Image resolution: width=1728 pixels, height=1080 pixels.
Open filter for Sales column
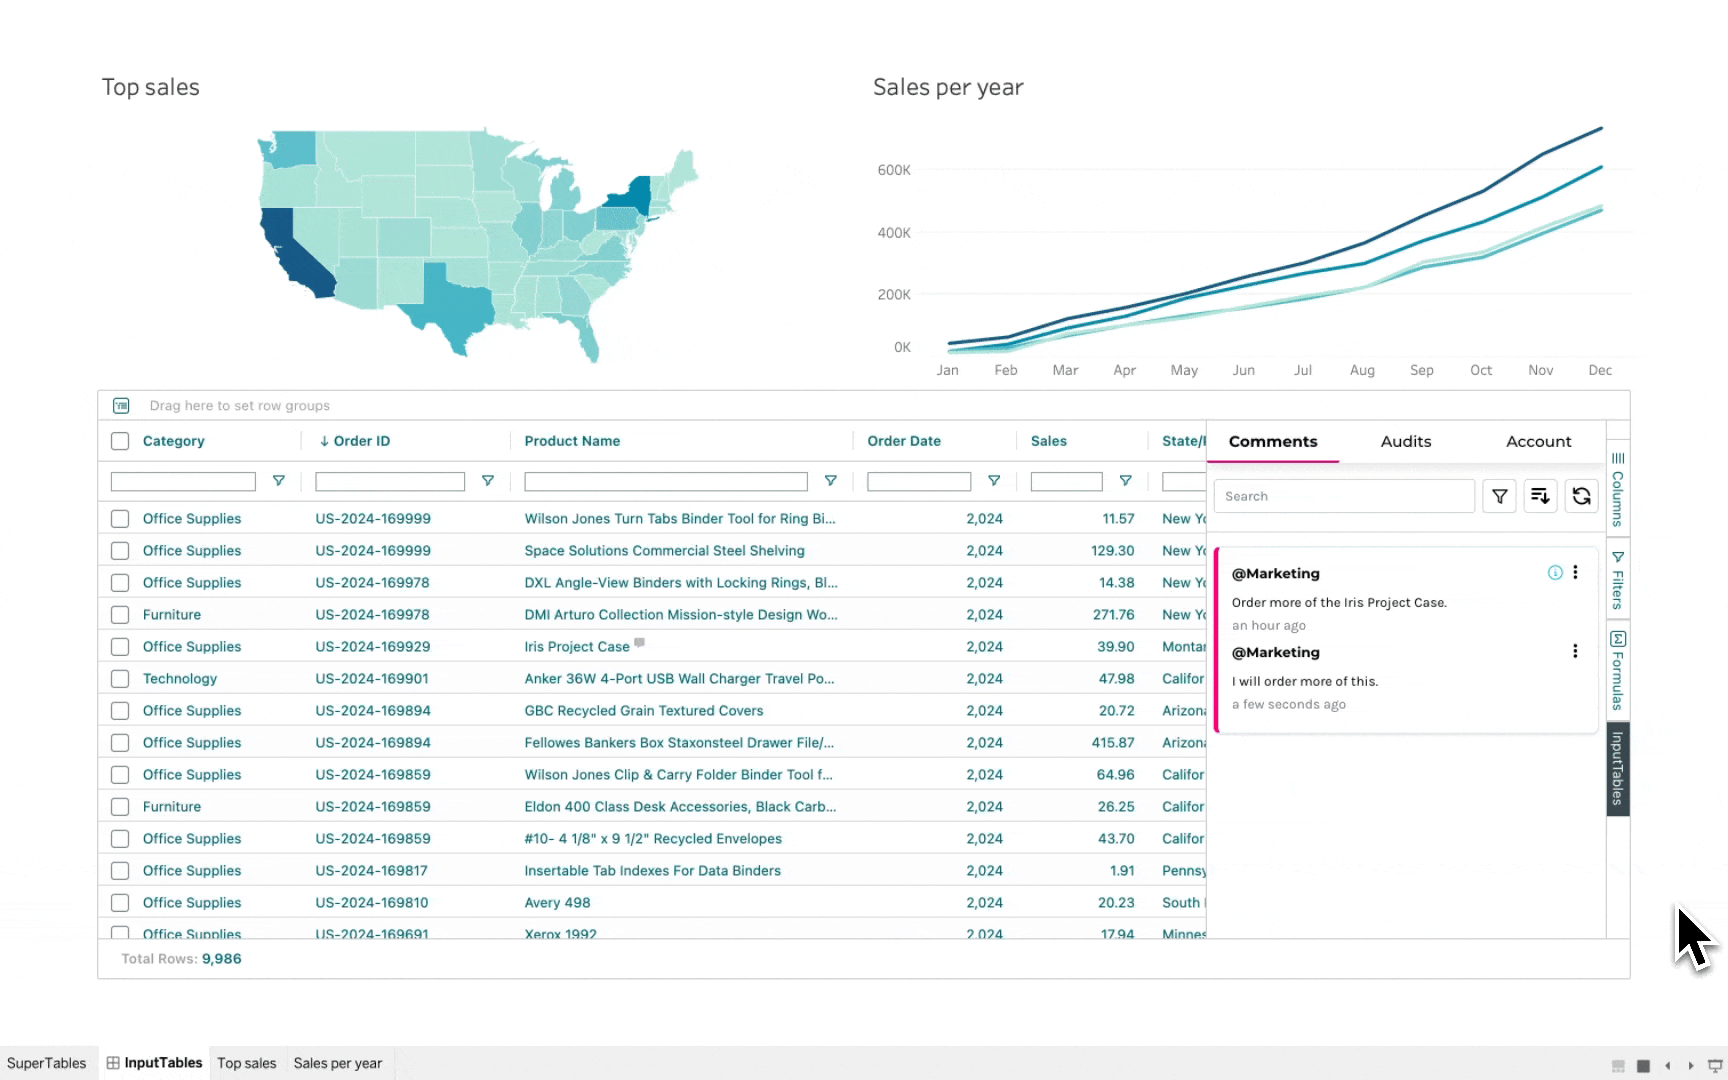point(1125,481)
